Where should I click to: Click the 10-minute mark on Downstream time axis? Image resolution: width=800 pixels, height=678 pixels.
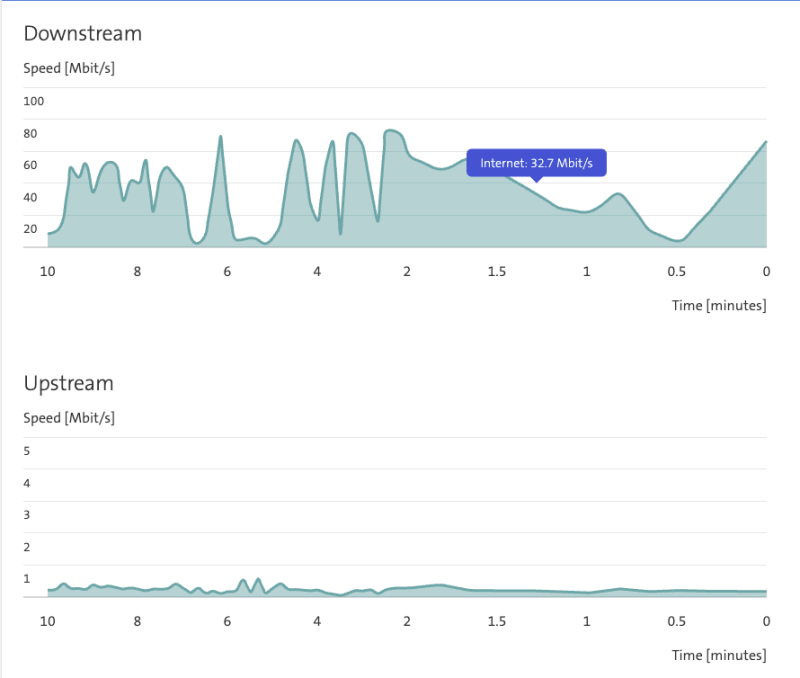(47, 271)
